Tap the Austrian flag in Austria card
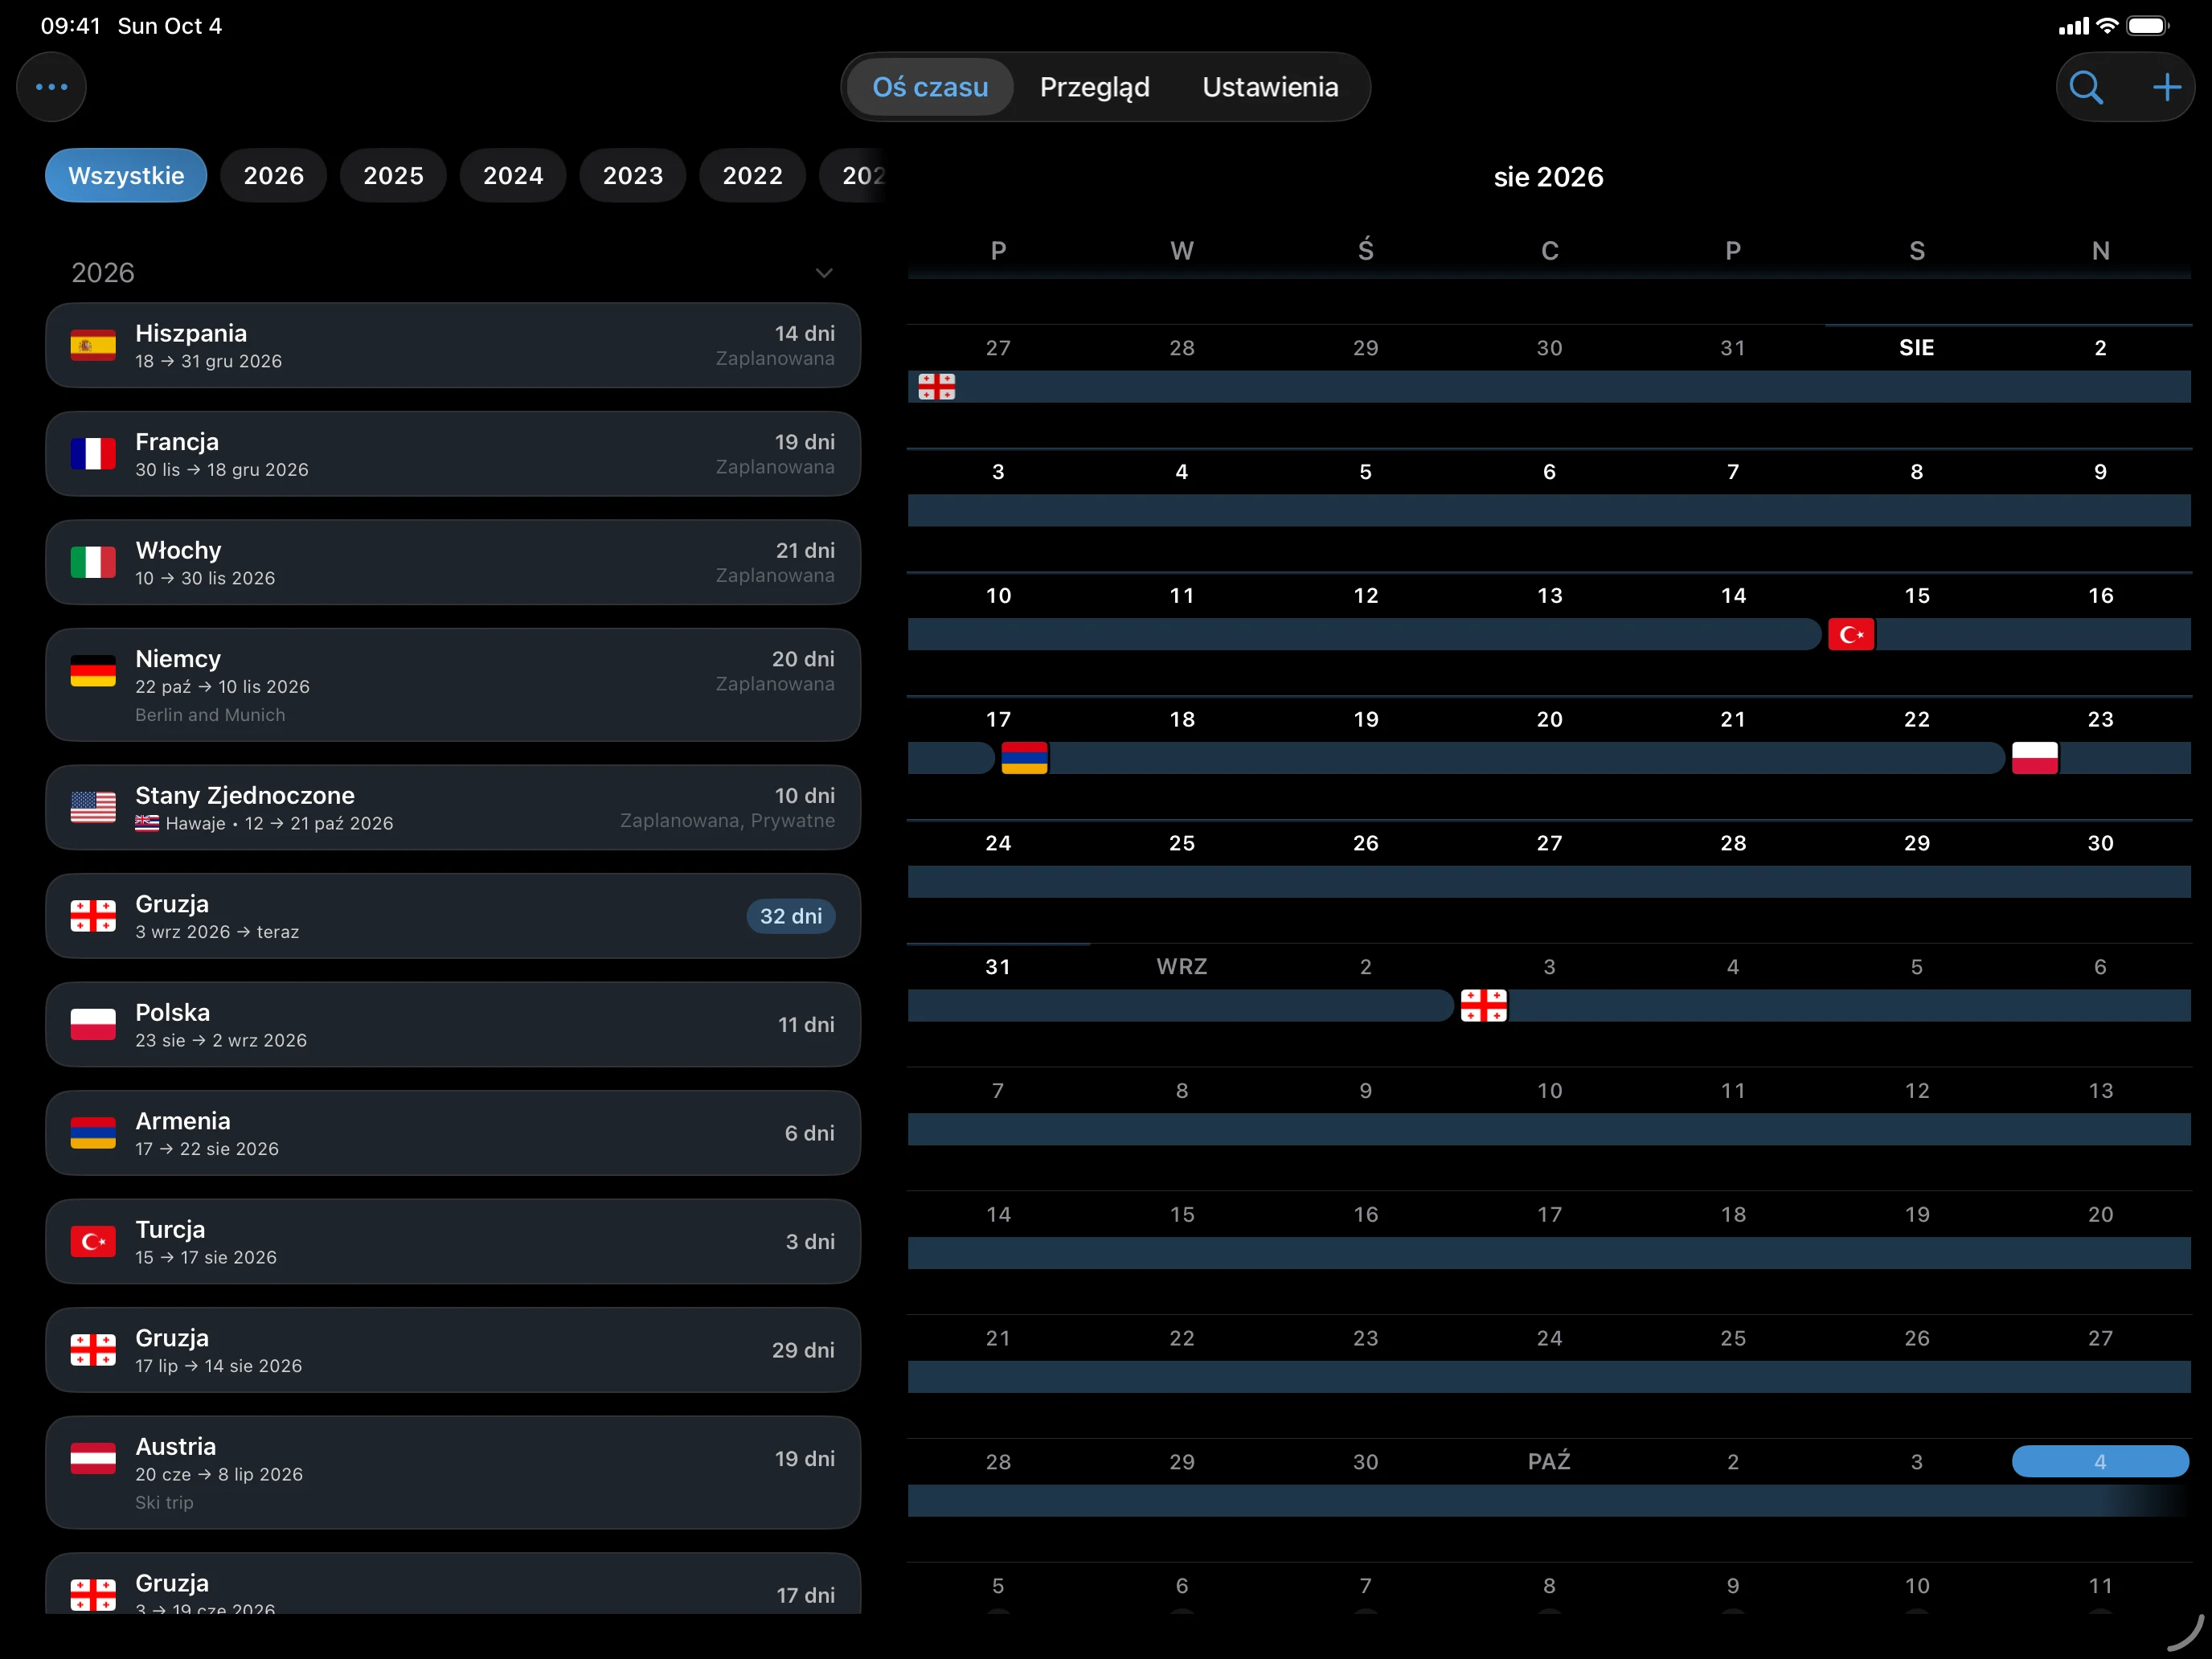2212x1659 pixels. coord(93,1458)
